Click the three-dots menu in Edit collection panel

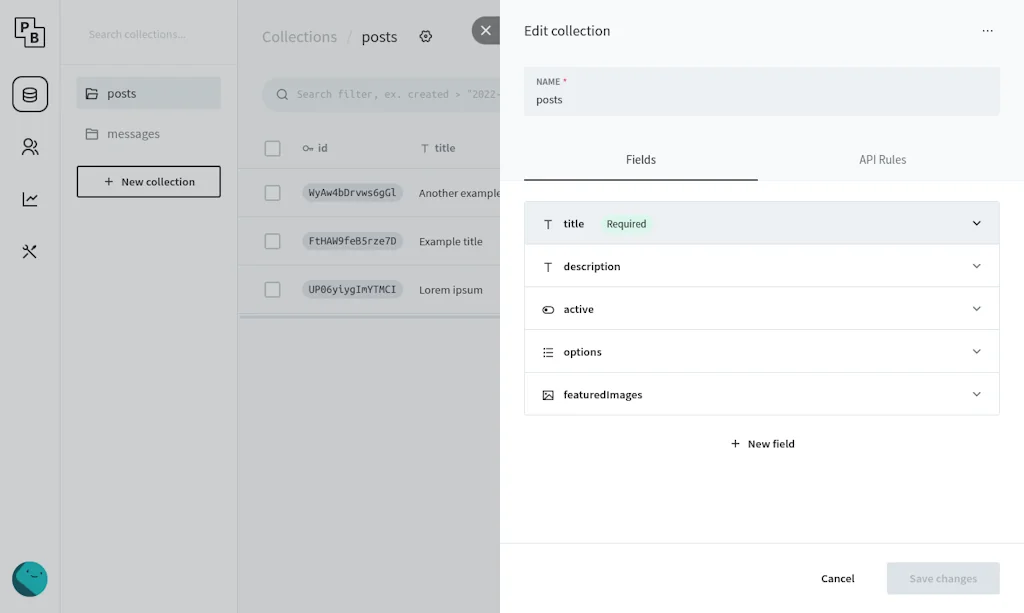click(987, 31)
